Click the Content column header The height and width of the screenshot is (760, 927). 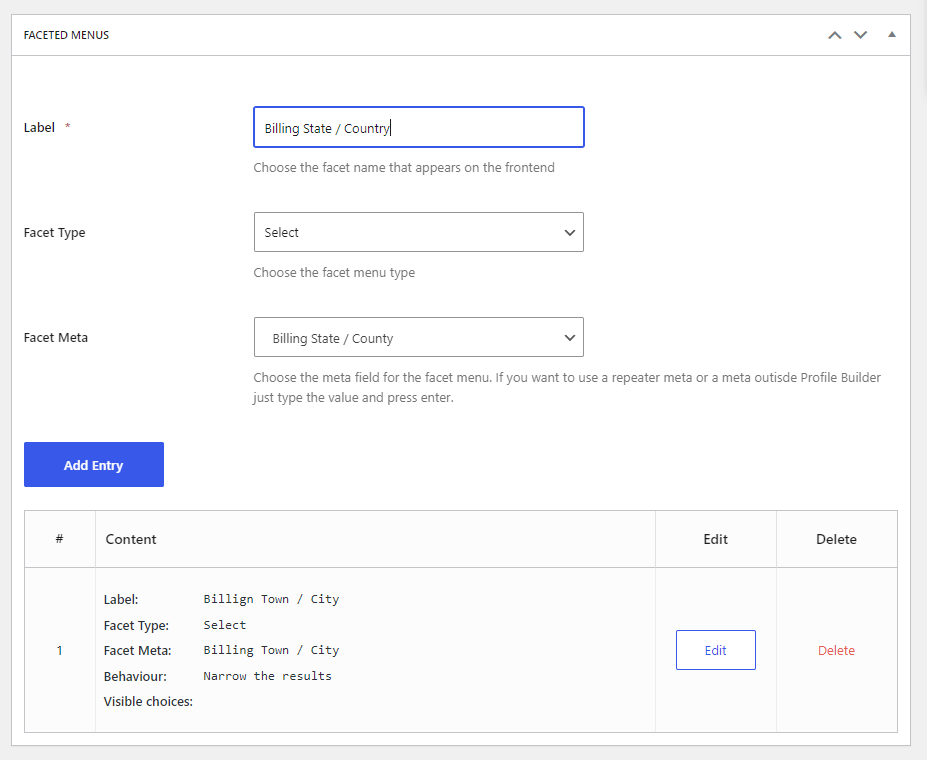pos(131,539)
